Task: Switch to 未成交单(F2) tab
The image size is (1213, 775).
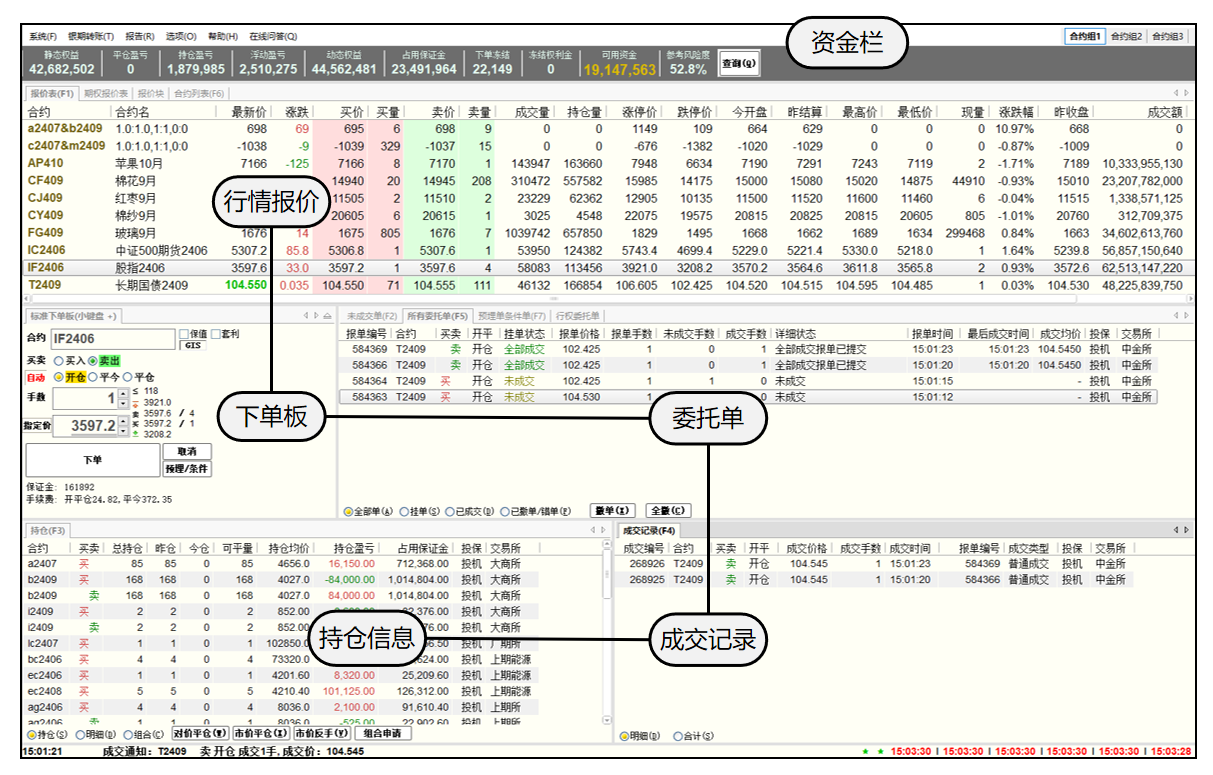Action: tap(371, 316)
